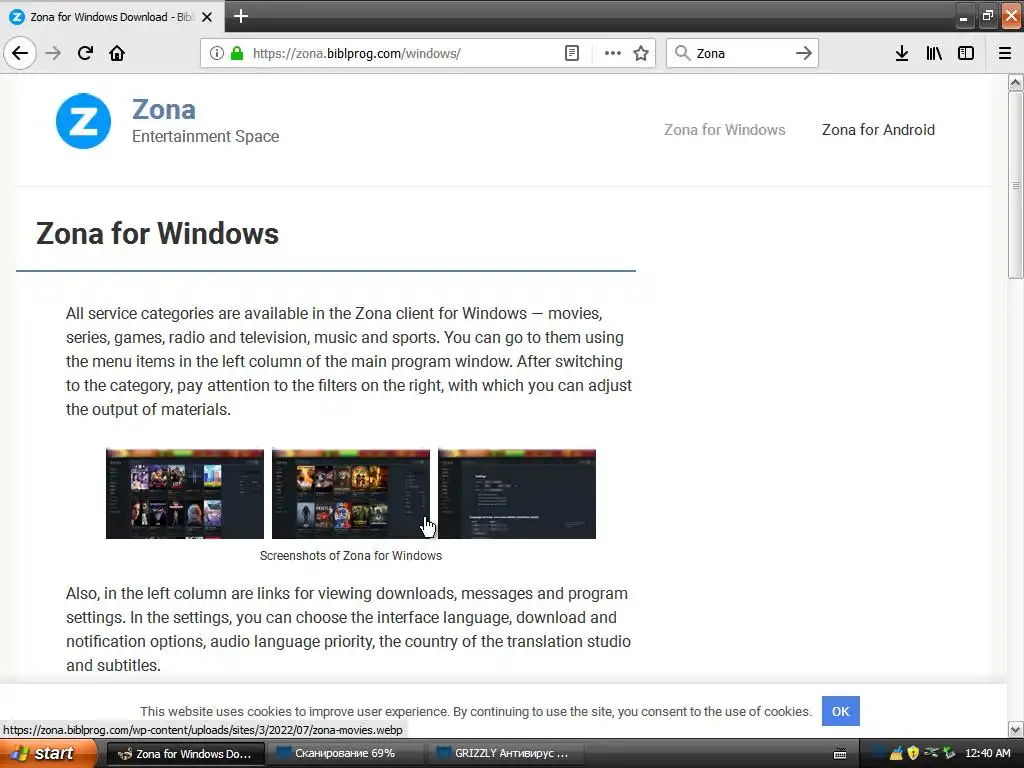Image resolution: width=1024 pixels, height=768 pixels.
Task: Click the keyboard icon in the taskbar
Action: click(840, 754)
